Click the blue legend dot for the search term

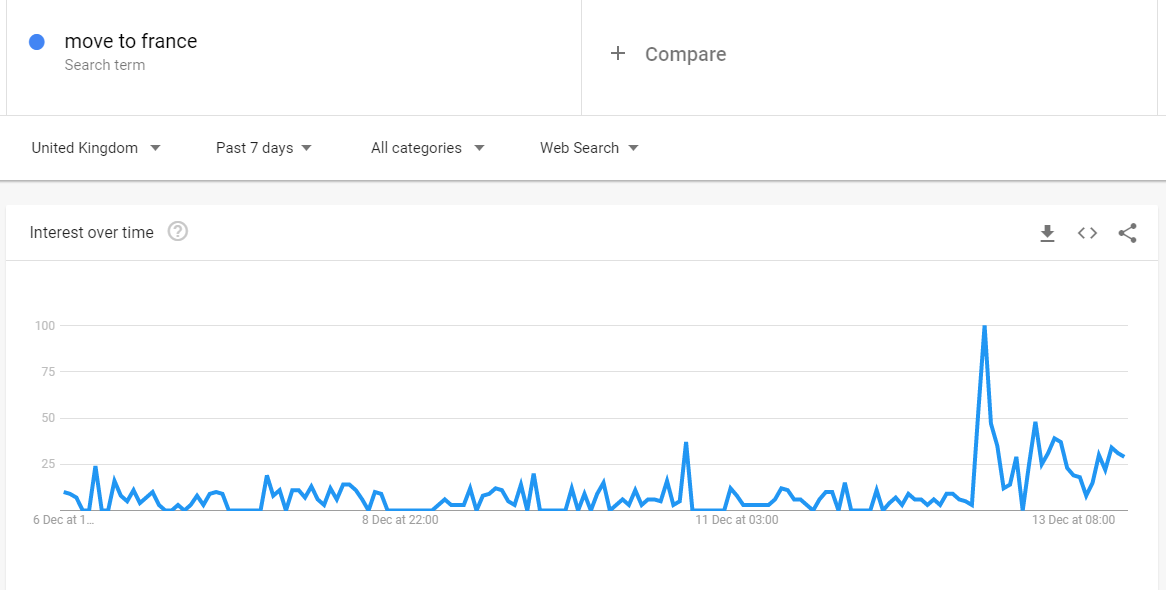[x=37, y=41]
